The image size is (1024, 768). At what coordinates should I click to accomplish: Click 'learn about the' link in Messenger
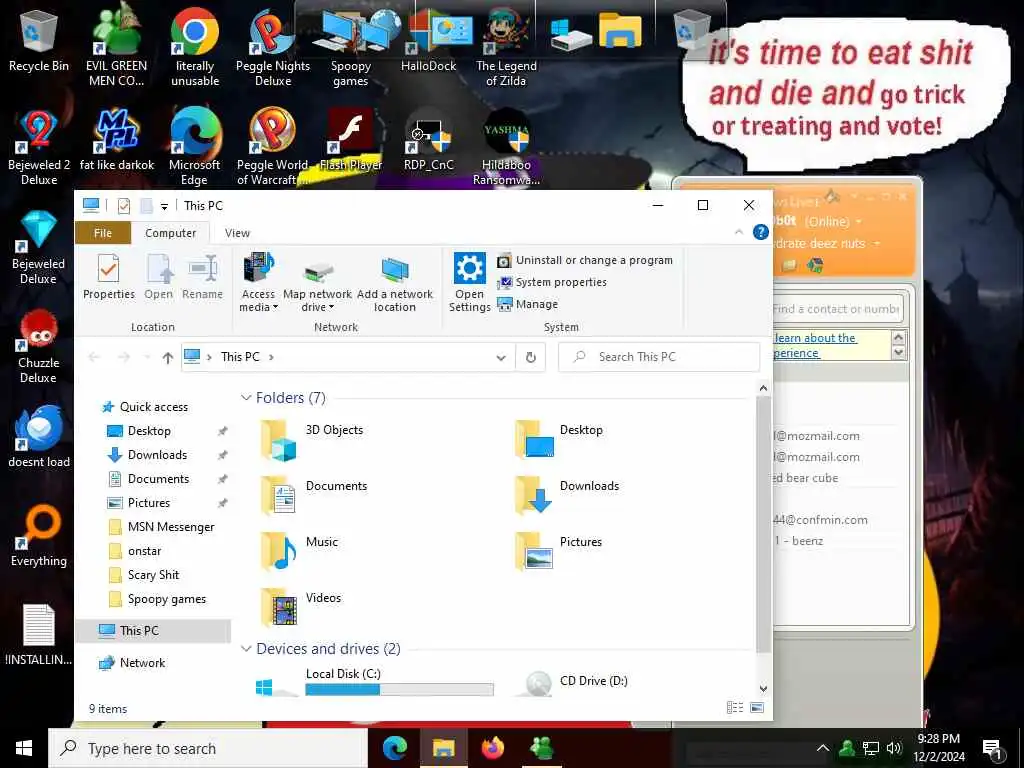(815, 338)
